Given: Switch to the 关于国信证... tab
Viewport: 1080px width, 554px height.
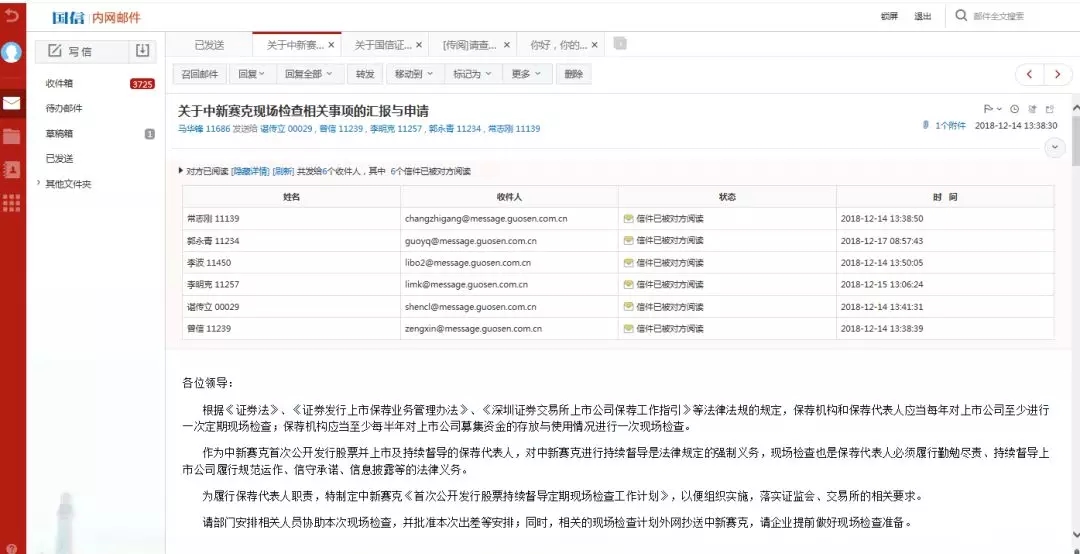Looking at the screenshot, I should [383, 45].
